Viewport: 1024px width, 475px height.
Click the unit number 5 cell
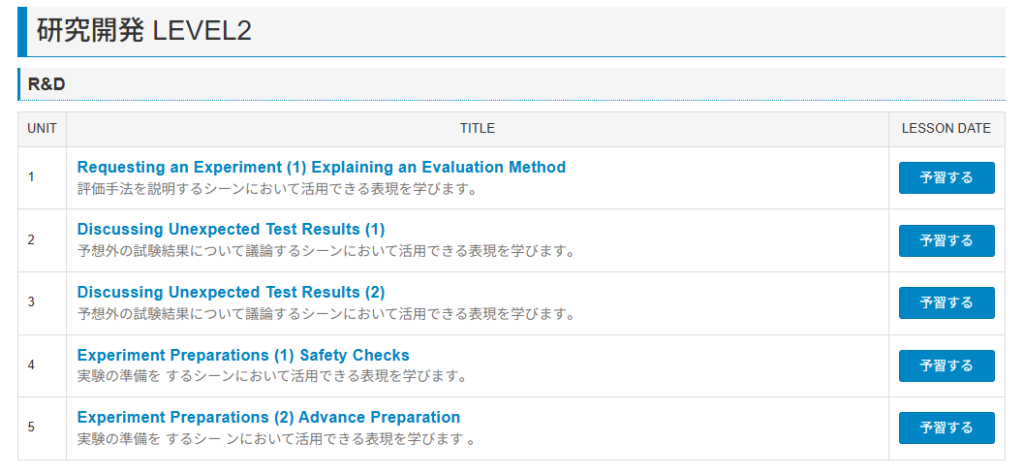point(31,428)
